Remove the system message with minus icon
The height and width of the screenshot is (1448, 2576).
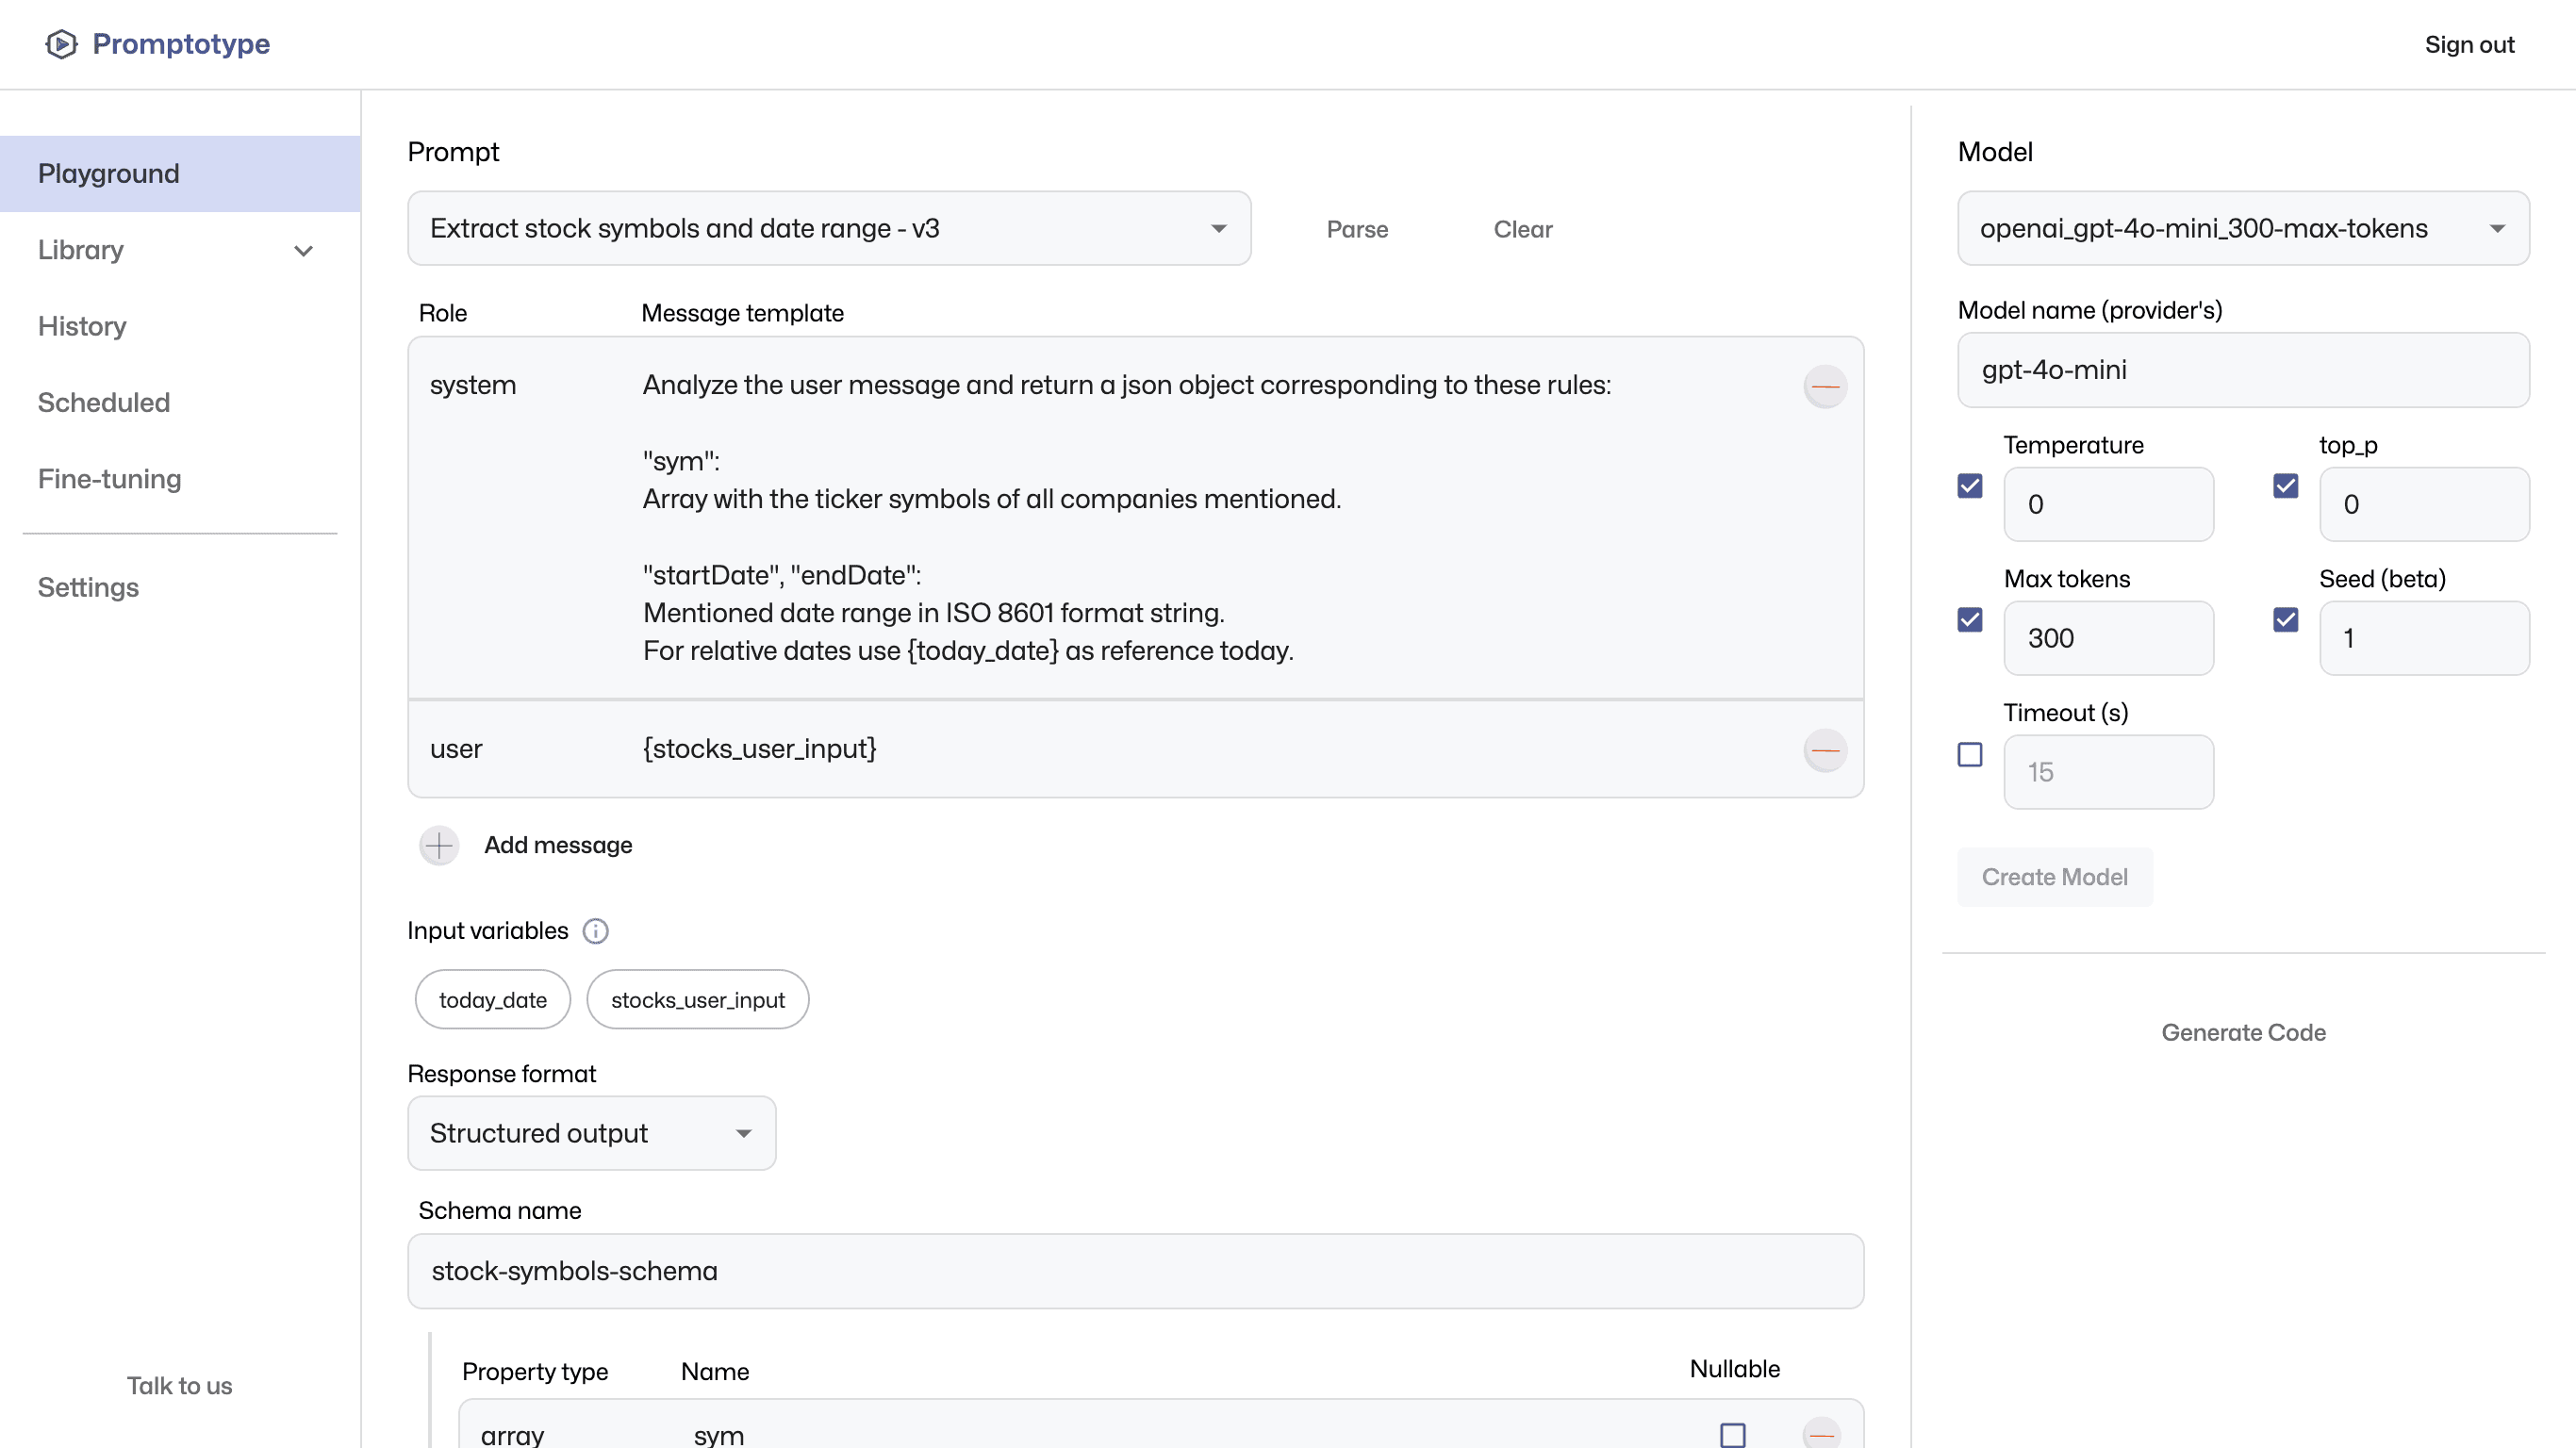1825,387
